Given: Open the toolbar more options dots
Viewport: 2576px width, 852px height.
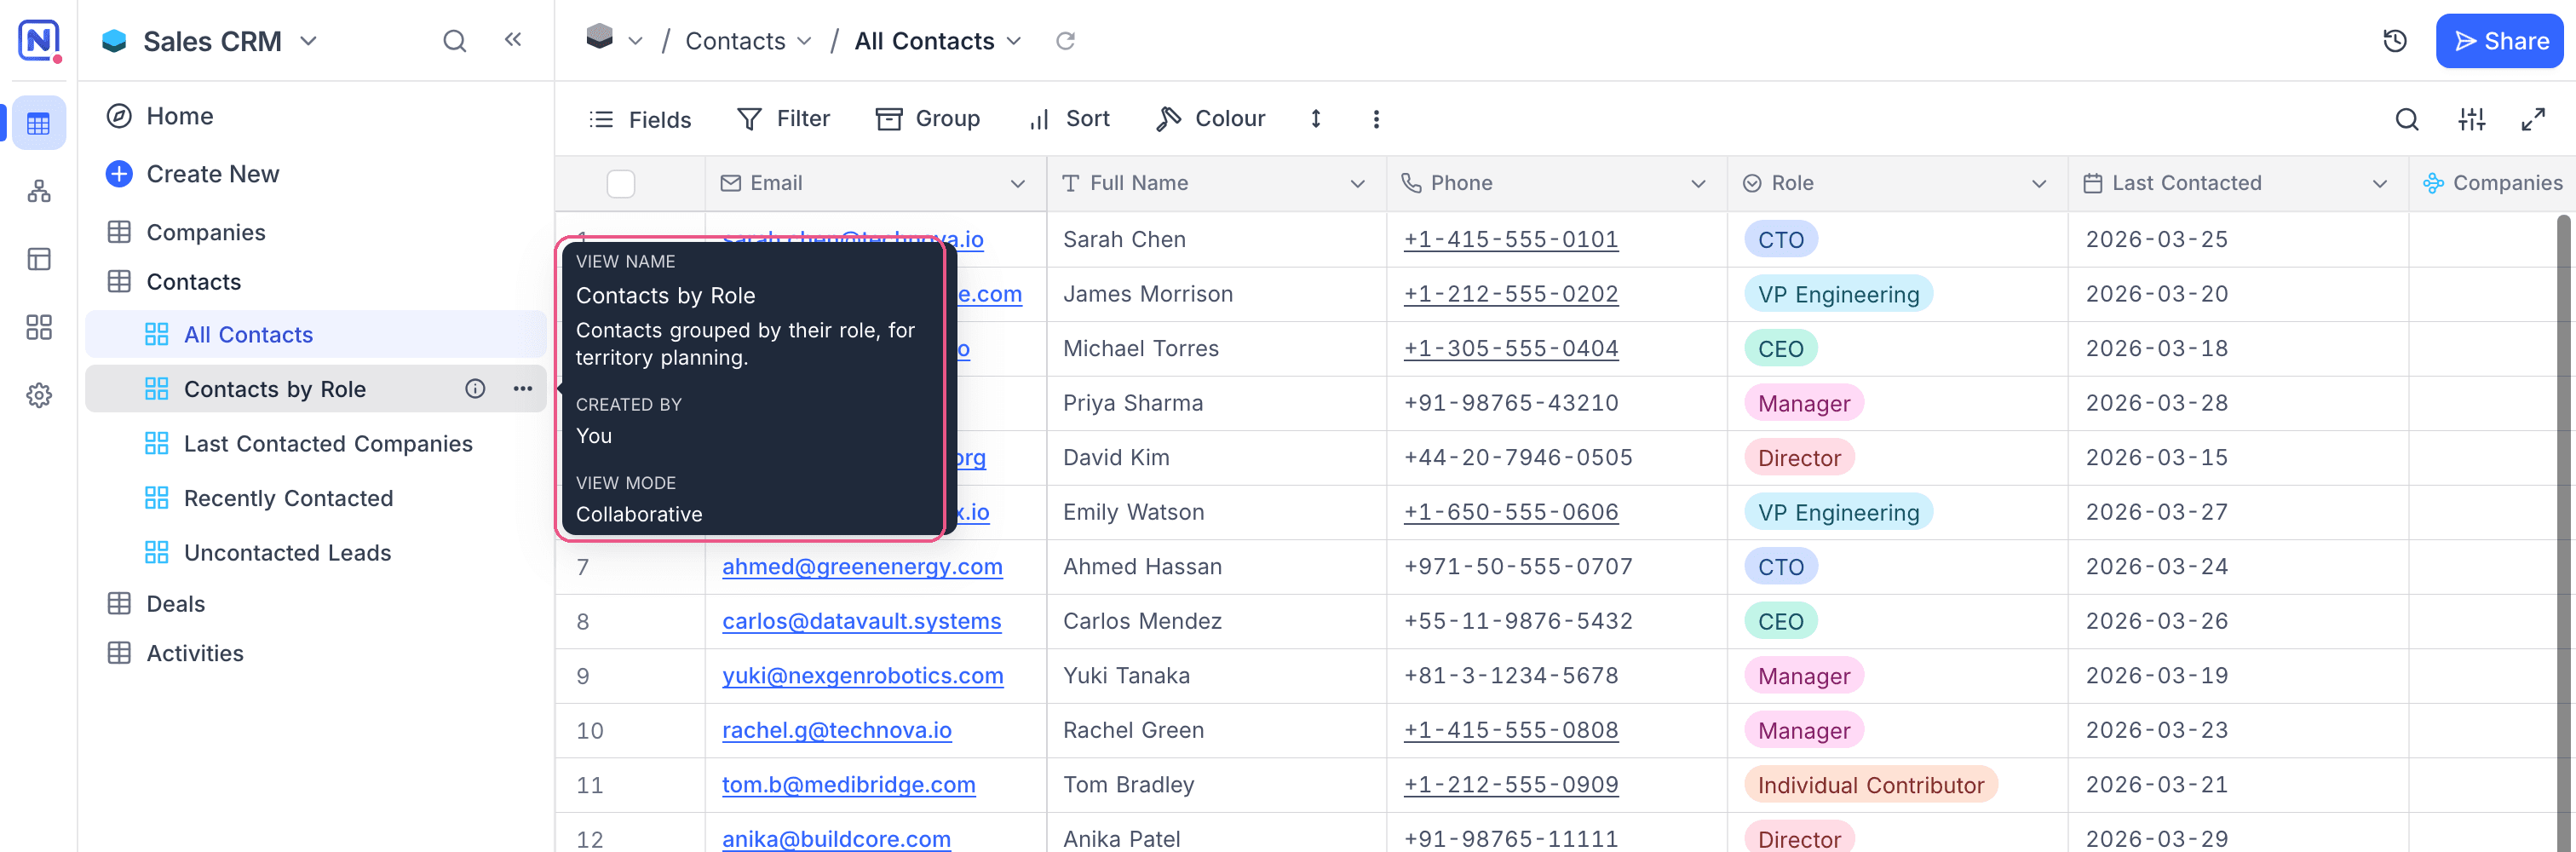Looking at the screenshot, I should (1376, 119).
